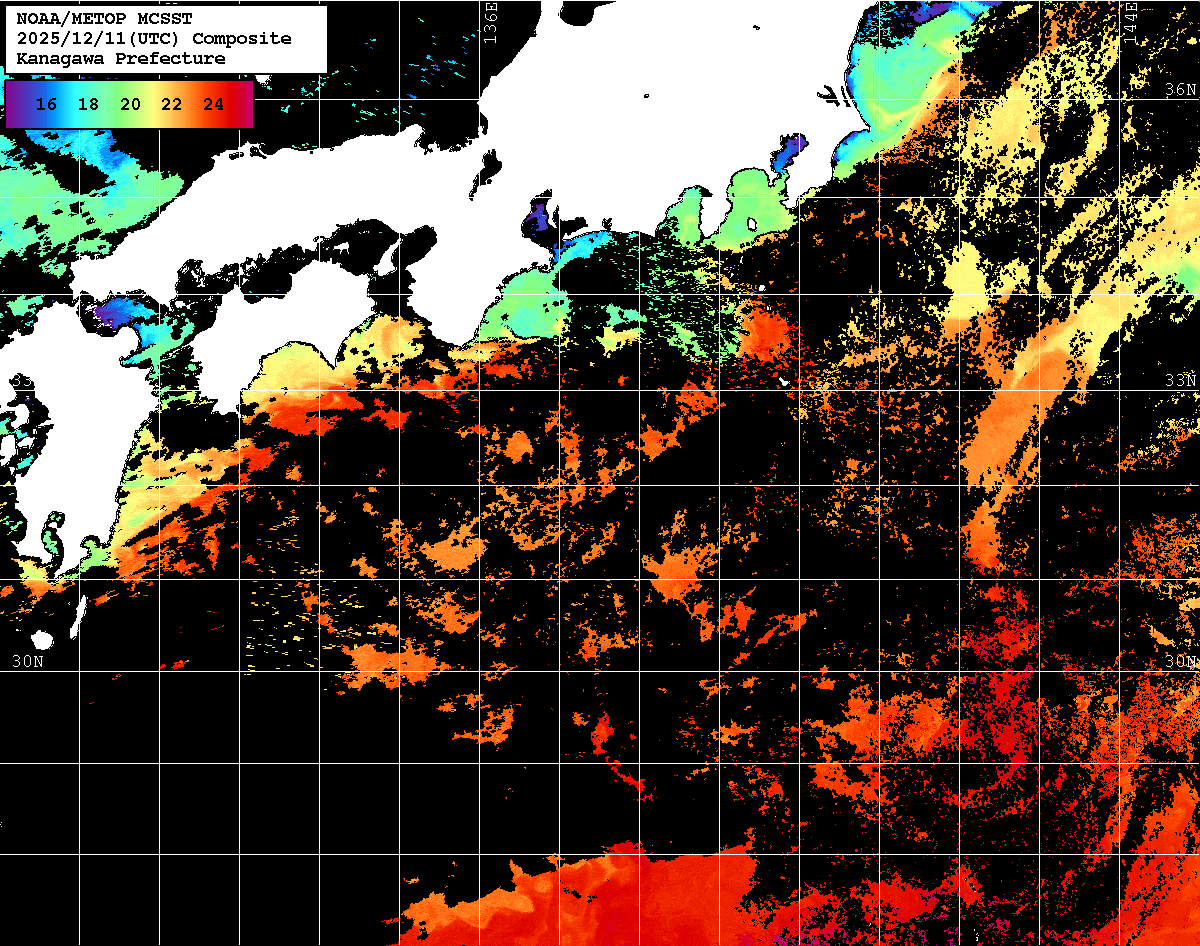The height and width of the screenshot is (946, 1200).
Task: Click the NOAA/METOP MCSST title text
Action: [x=104, y=19]
